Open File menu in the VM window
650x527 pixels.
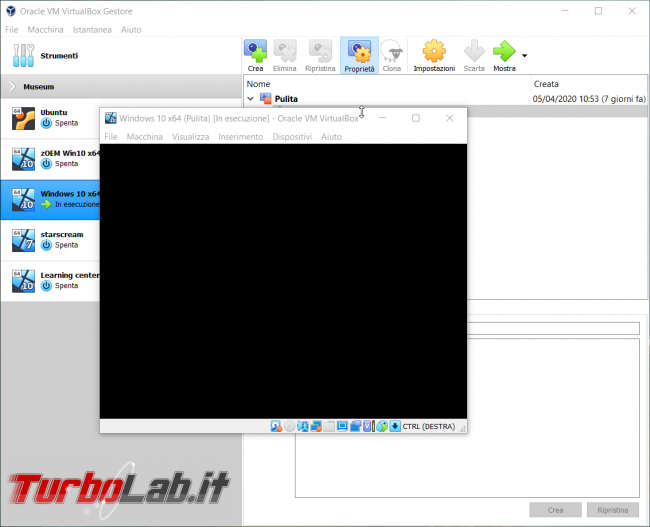click(111, 136)
